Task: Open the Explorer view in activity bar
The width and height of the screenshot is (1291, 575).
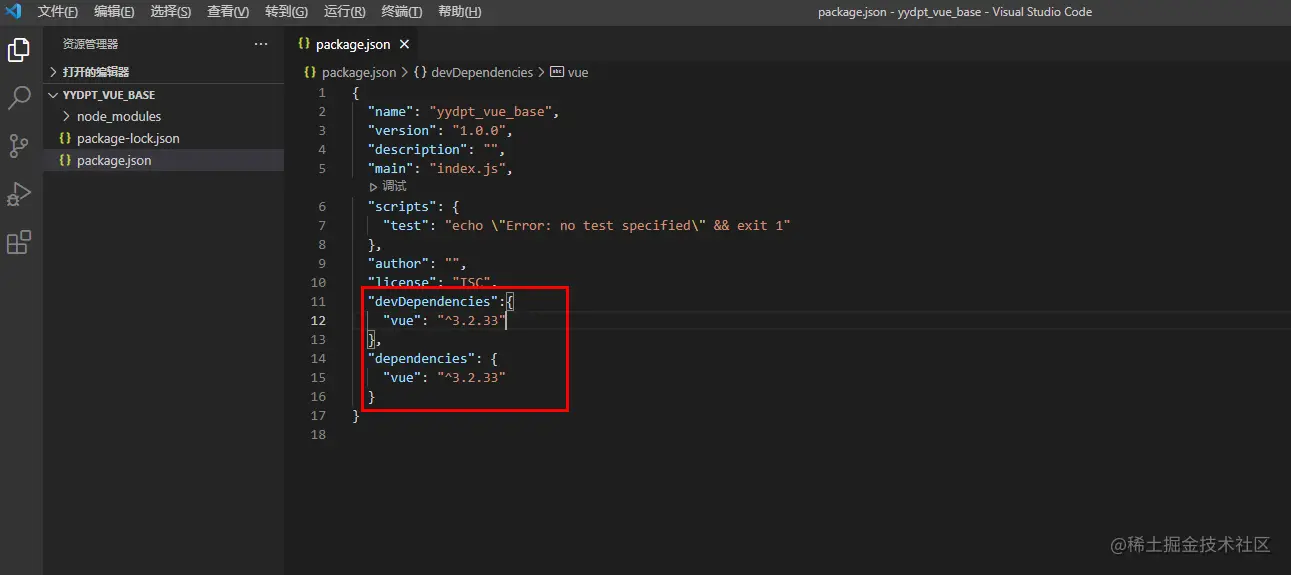Action: (19, 50)
